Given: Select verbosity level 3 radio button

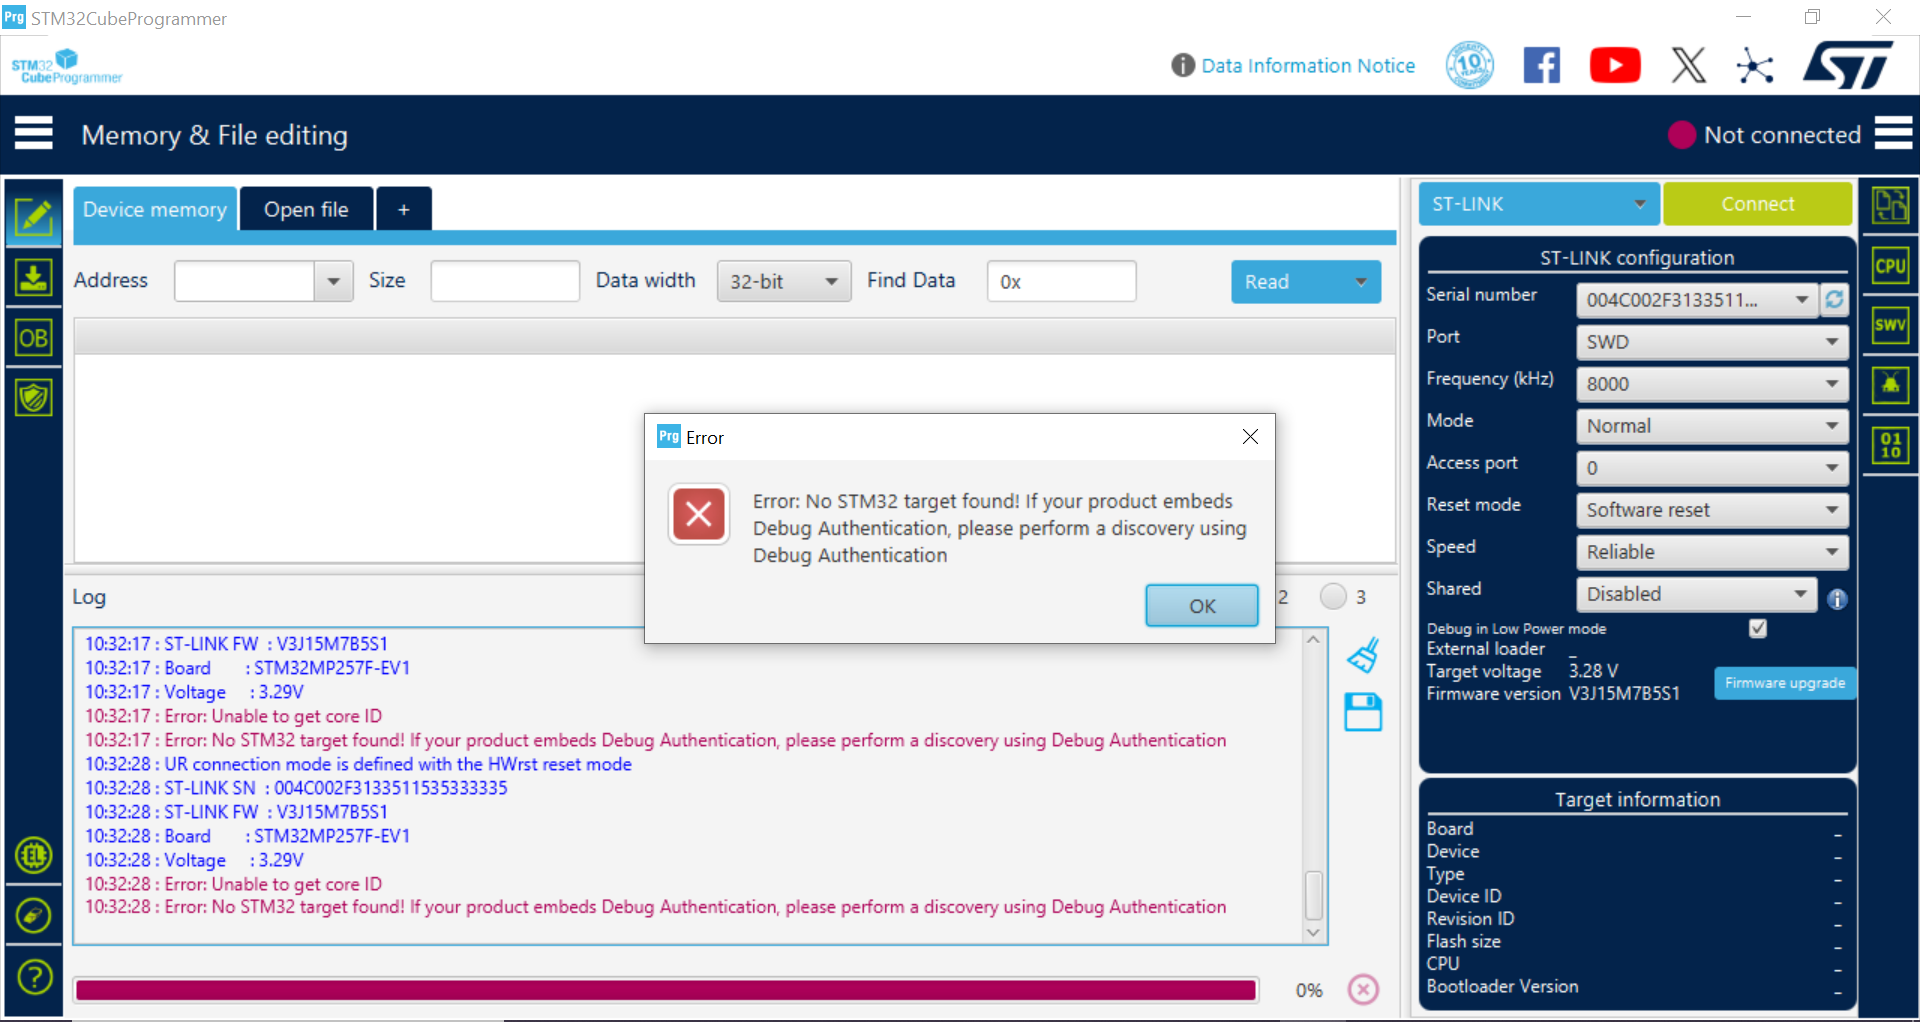Looking at the screenshot, I should (1331, 596).
